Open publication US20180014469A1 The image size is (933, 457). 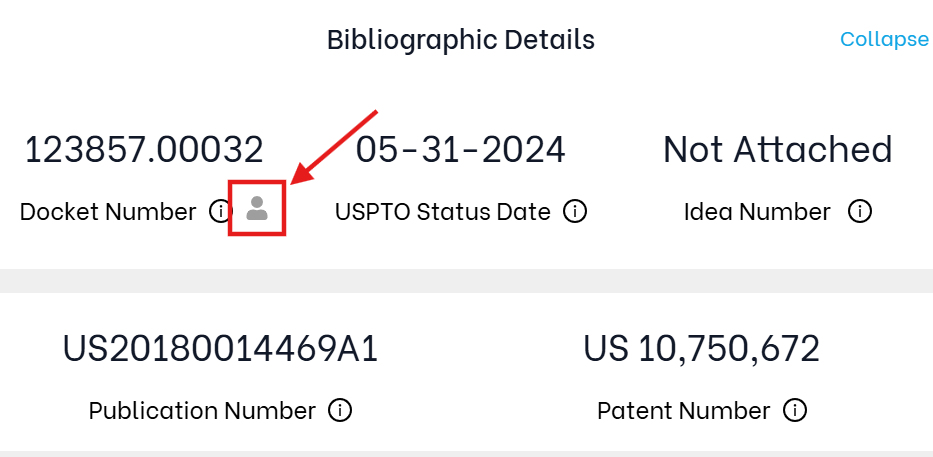pos(221,349)
